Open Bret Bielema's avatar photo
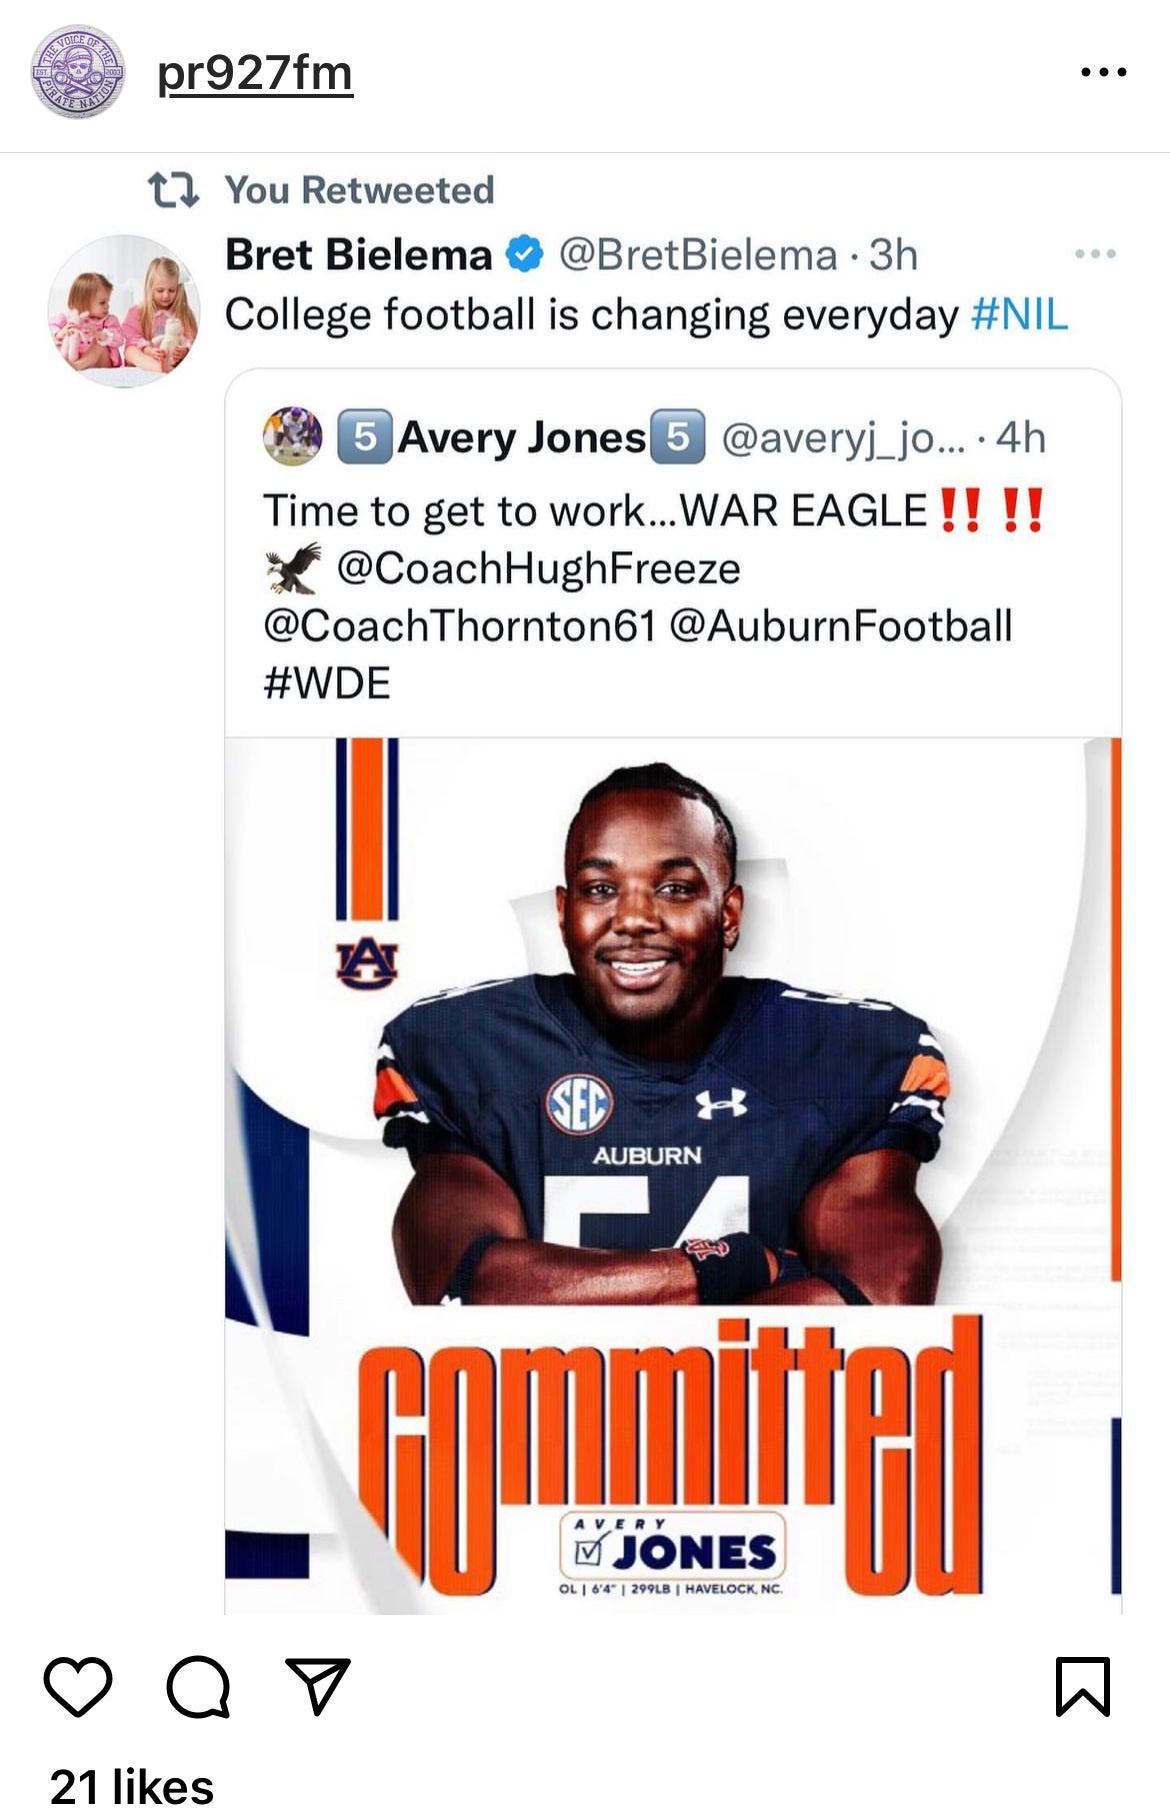The height and width of the screenshot is (1820, 1170). tap(124, 310)
